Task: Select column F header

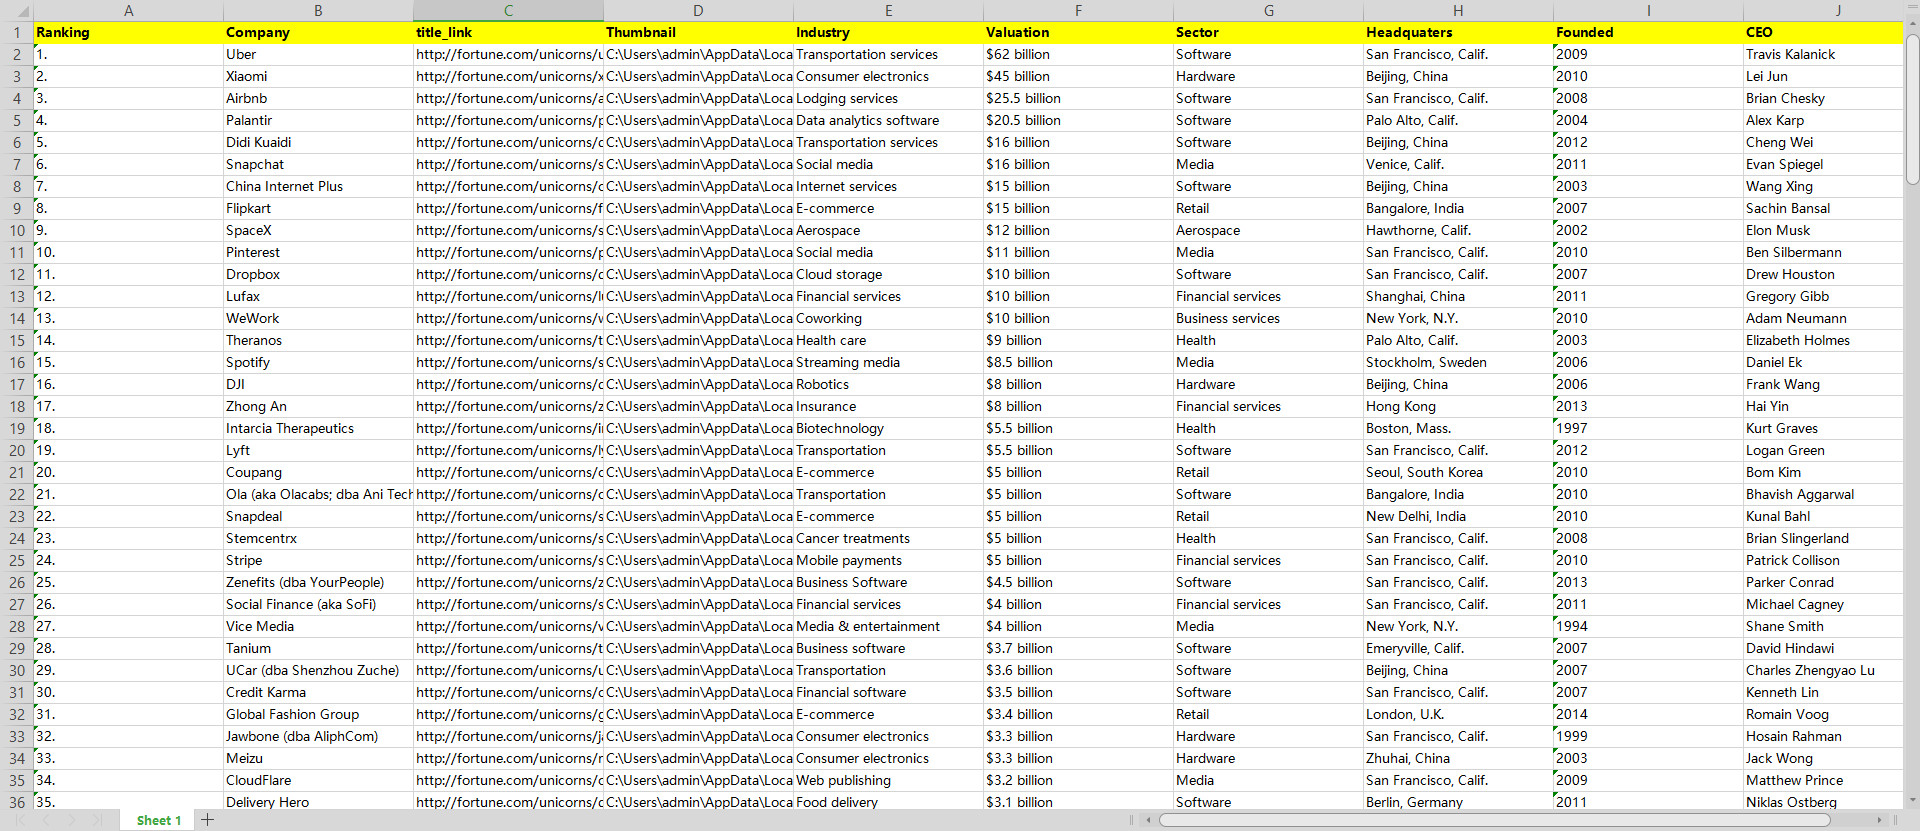Action: point(1078,10)
